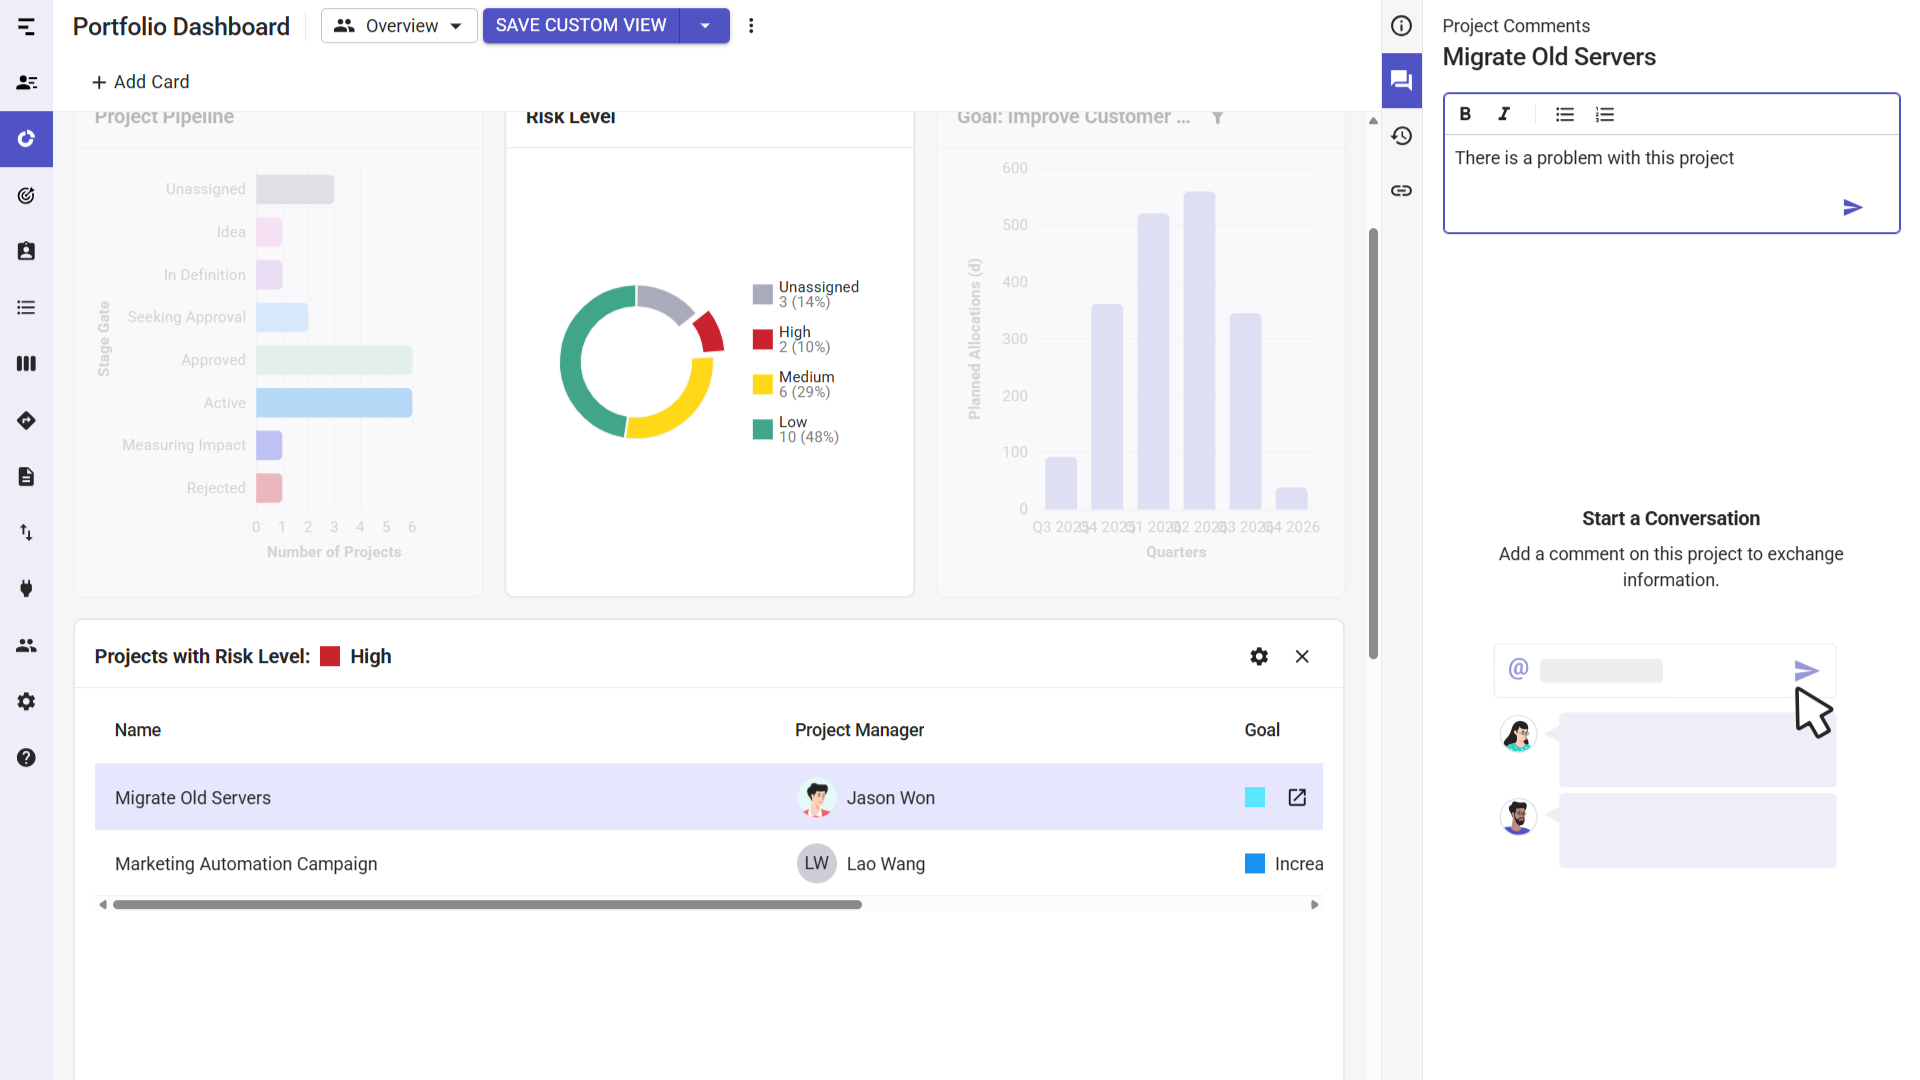Click the table horizontal scrollbar thumb
Image resolution: width=1920 pixels, height=1080 pixels.
(487, 904)
